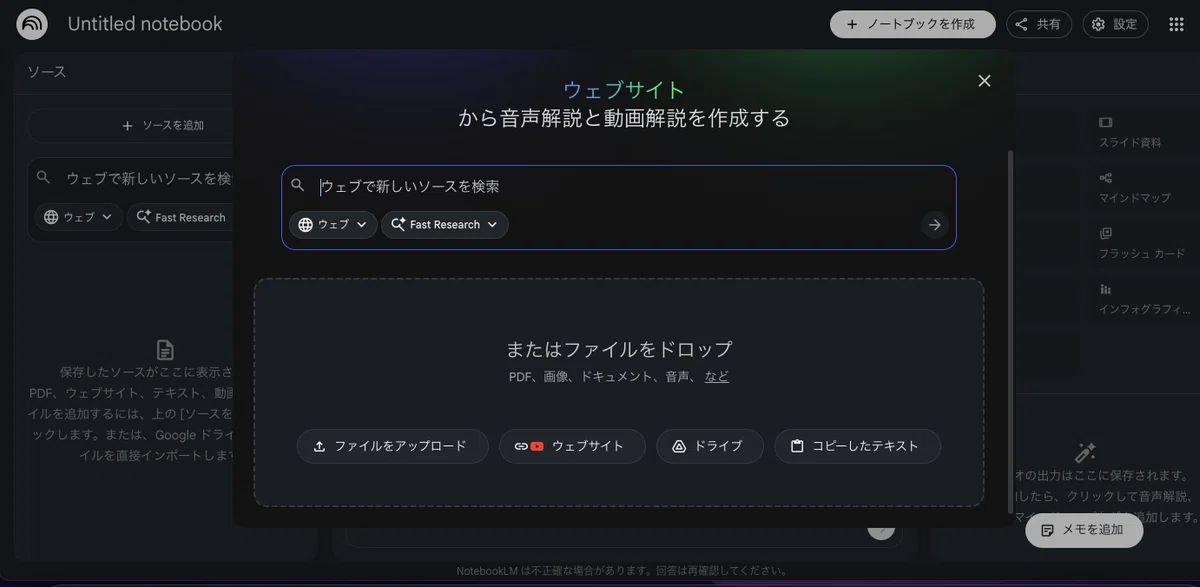Click the YouTube icon on ウェブサイト button

[x=537, y=446]
